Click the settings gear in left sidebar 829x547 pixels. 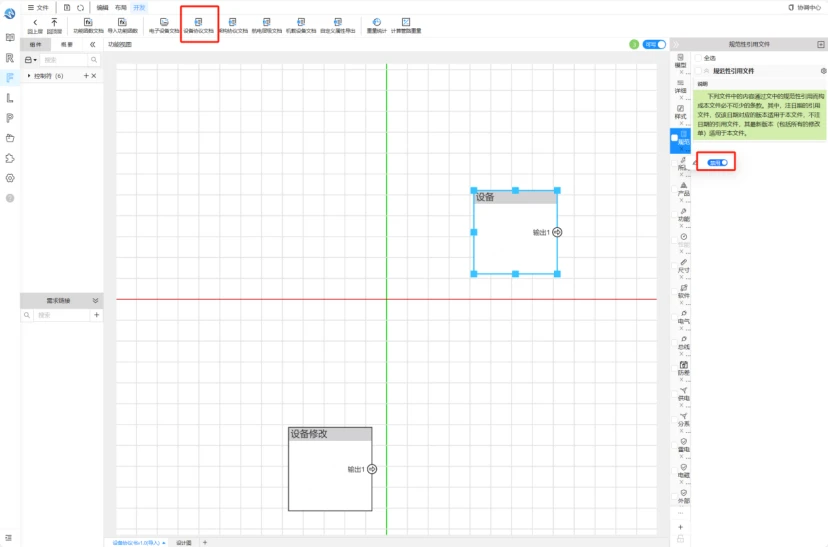tap(10, 178)
